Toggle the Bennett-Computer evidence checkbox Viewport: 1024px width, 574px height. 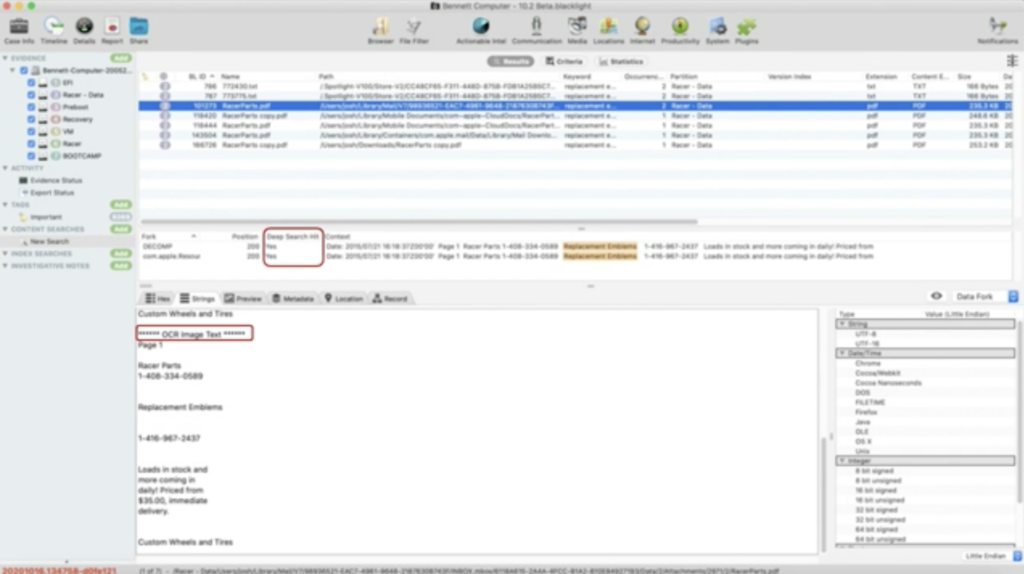[x=24, y=71]
